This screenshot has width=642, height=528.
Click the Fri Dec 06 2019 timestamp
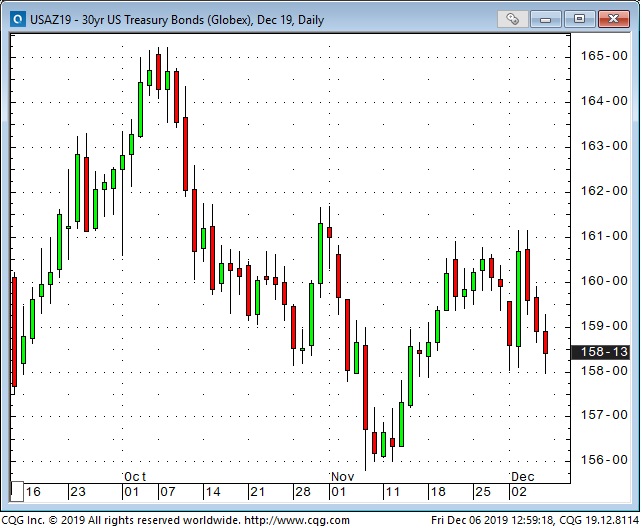tap(492, 521)
